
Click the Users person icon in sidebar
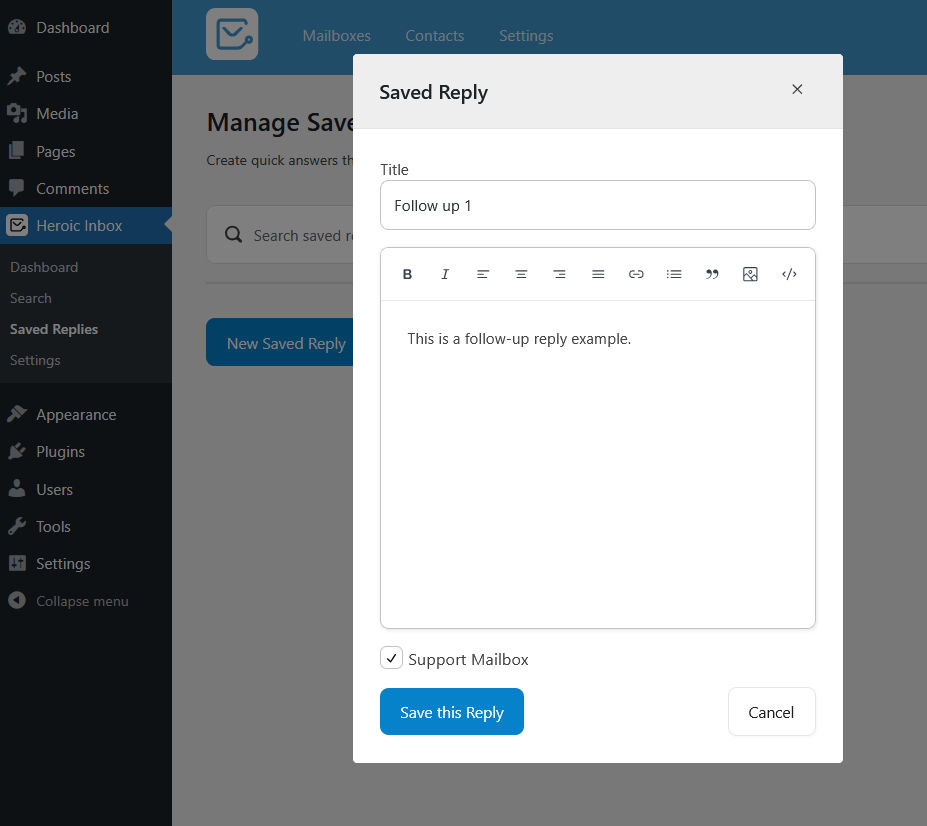tap(17, 488)
